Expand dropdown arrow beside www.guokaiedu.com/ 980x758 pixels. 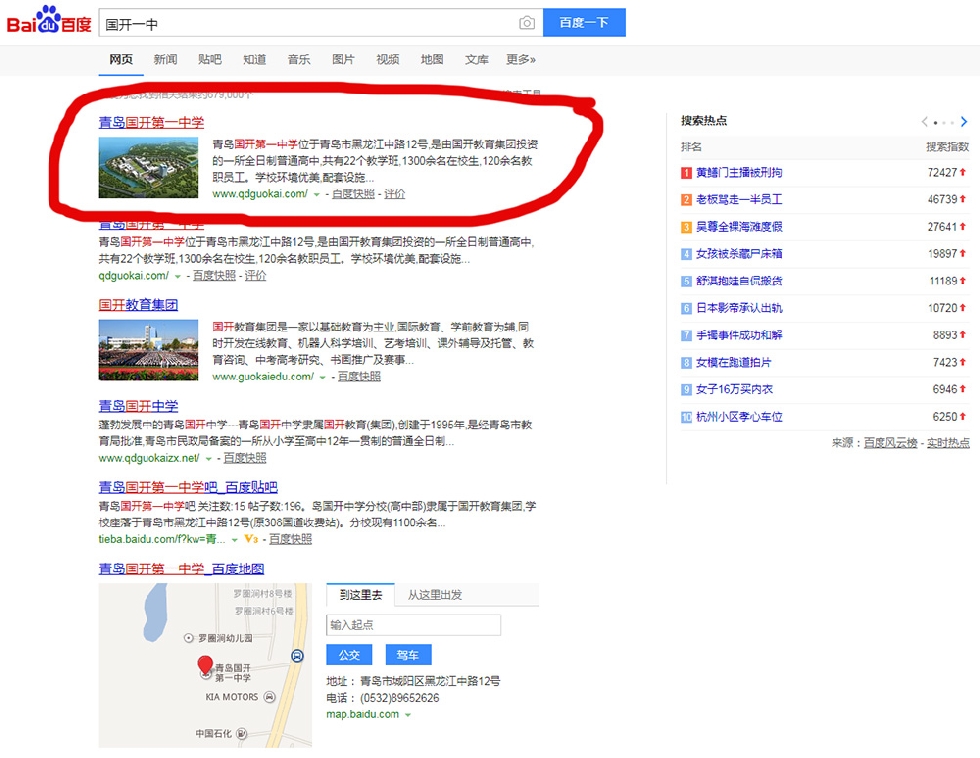[322, 377]
